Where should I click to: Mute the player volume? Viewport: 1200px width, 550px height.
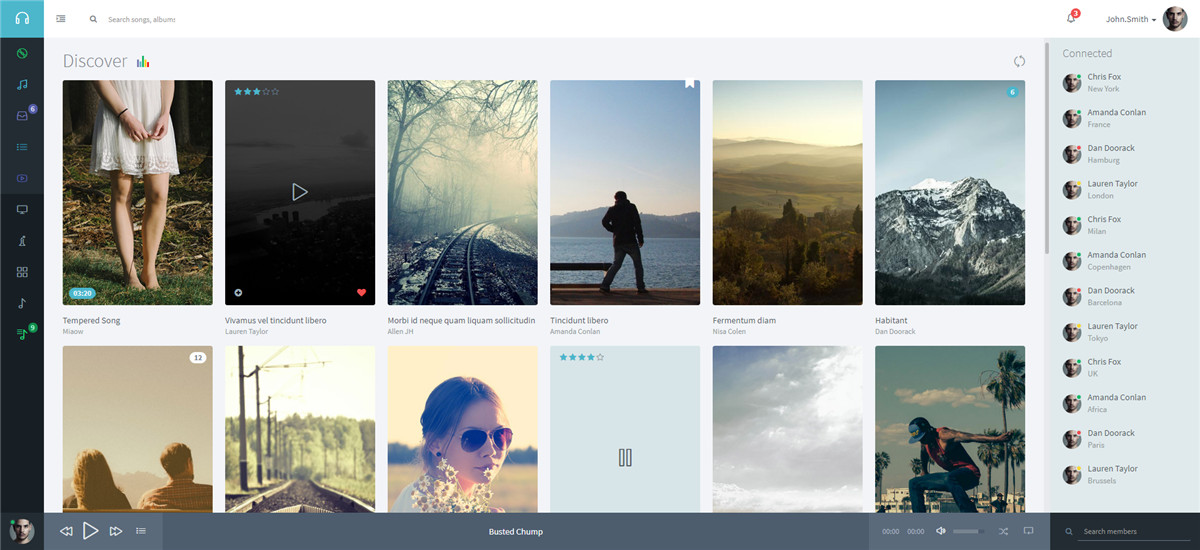coord(940,531)
